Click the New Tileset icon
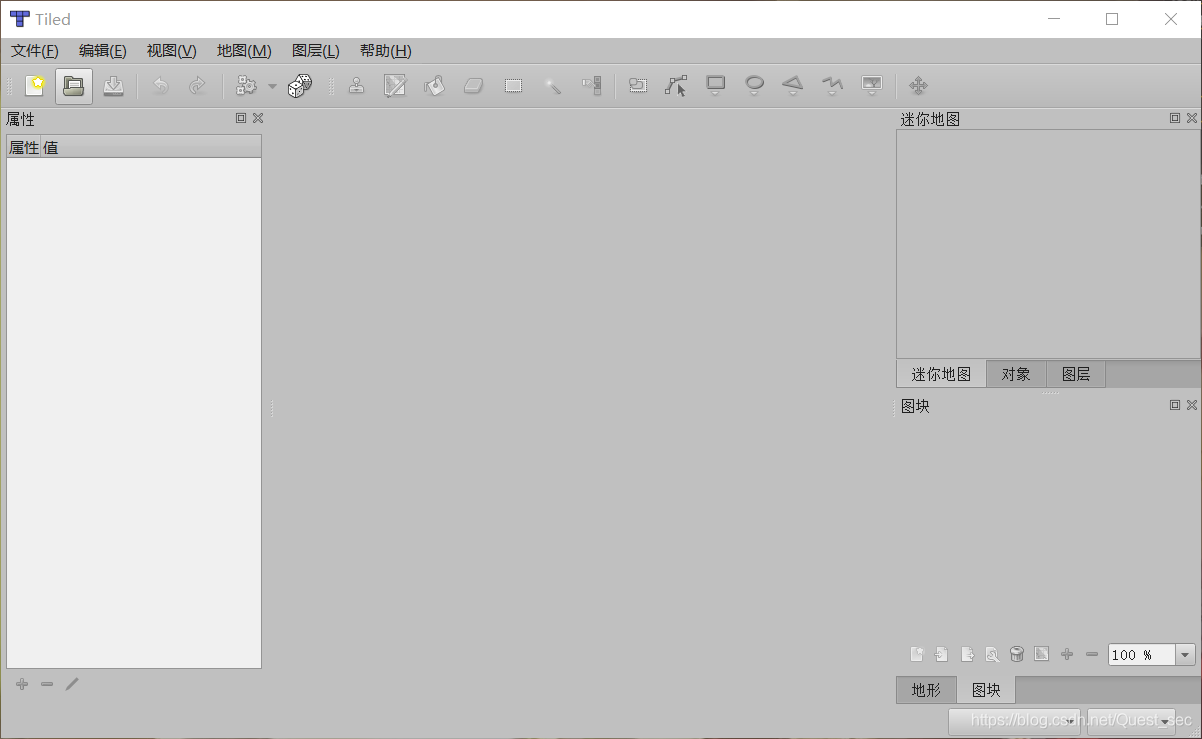 pos(917,655)
